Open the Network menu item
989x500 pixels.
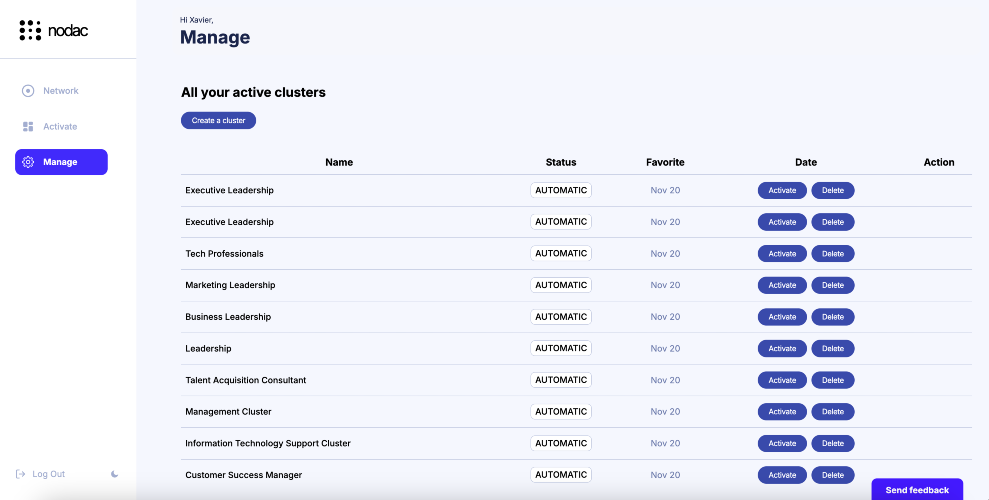(61, 91)
